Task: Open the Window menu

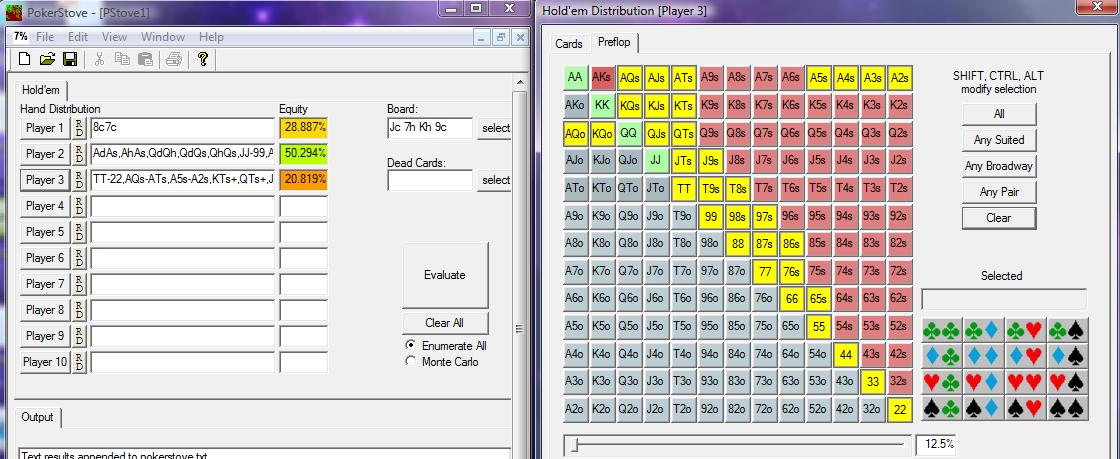Action: [x=163, y=36]
